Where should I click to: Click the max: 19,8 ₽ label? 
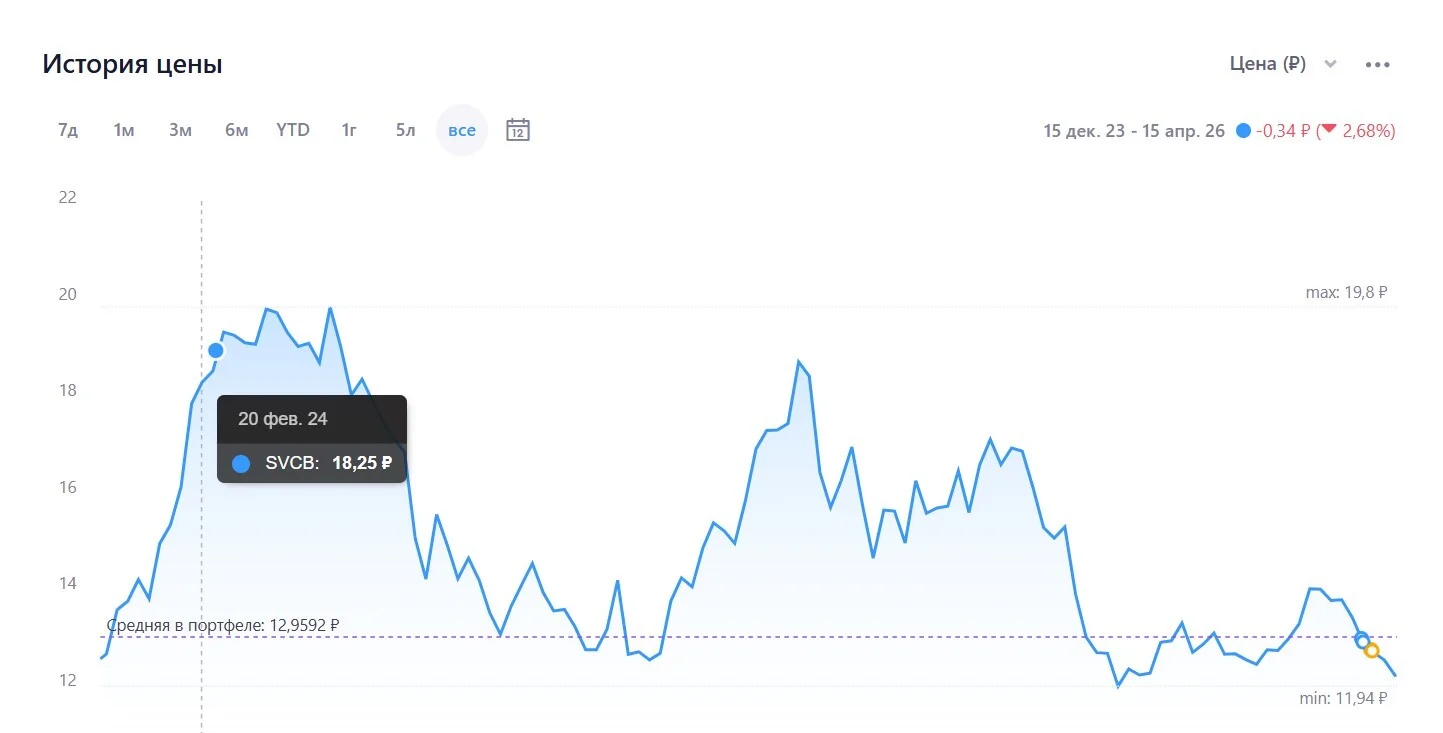1347,293
